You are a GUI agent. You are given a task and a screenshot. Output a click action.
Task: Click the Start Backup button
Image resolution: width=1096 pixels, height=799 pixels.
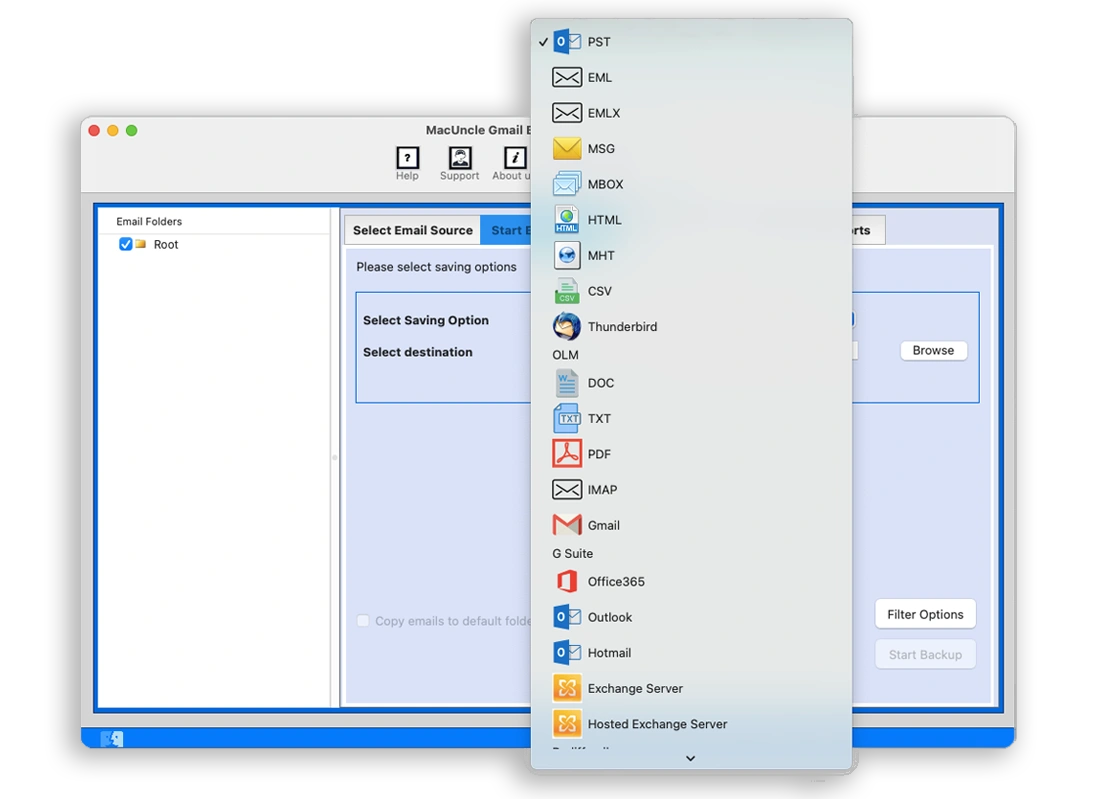[925, 654]
